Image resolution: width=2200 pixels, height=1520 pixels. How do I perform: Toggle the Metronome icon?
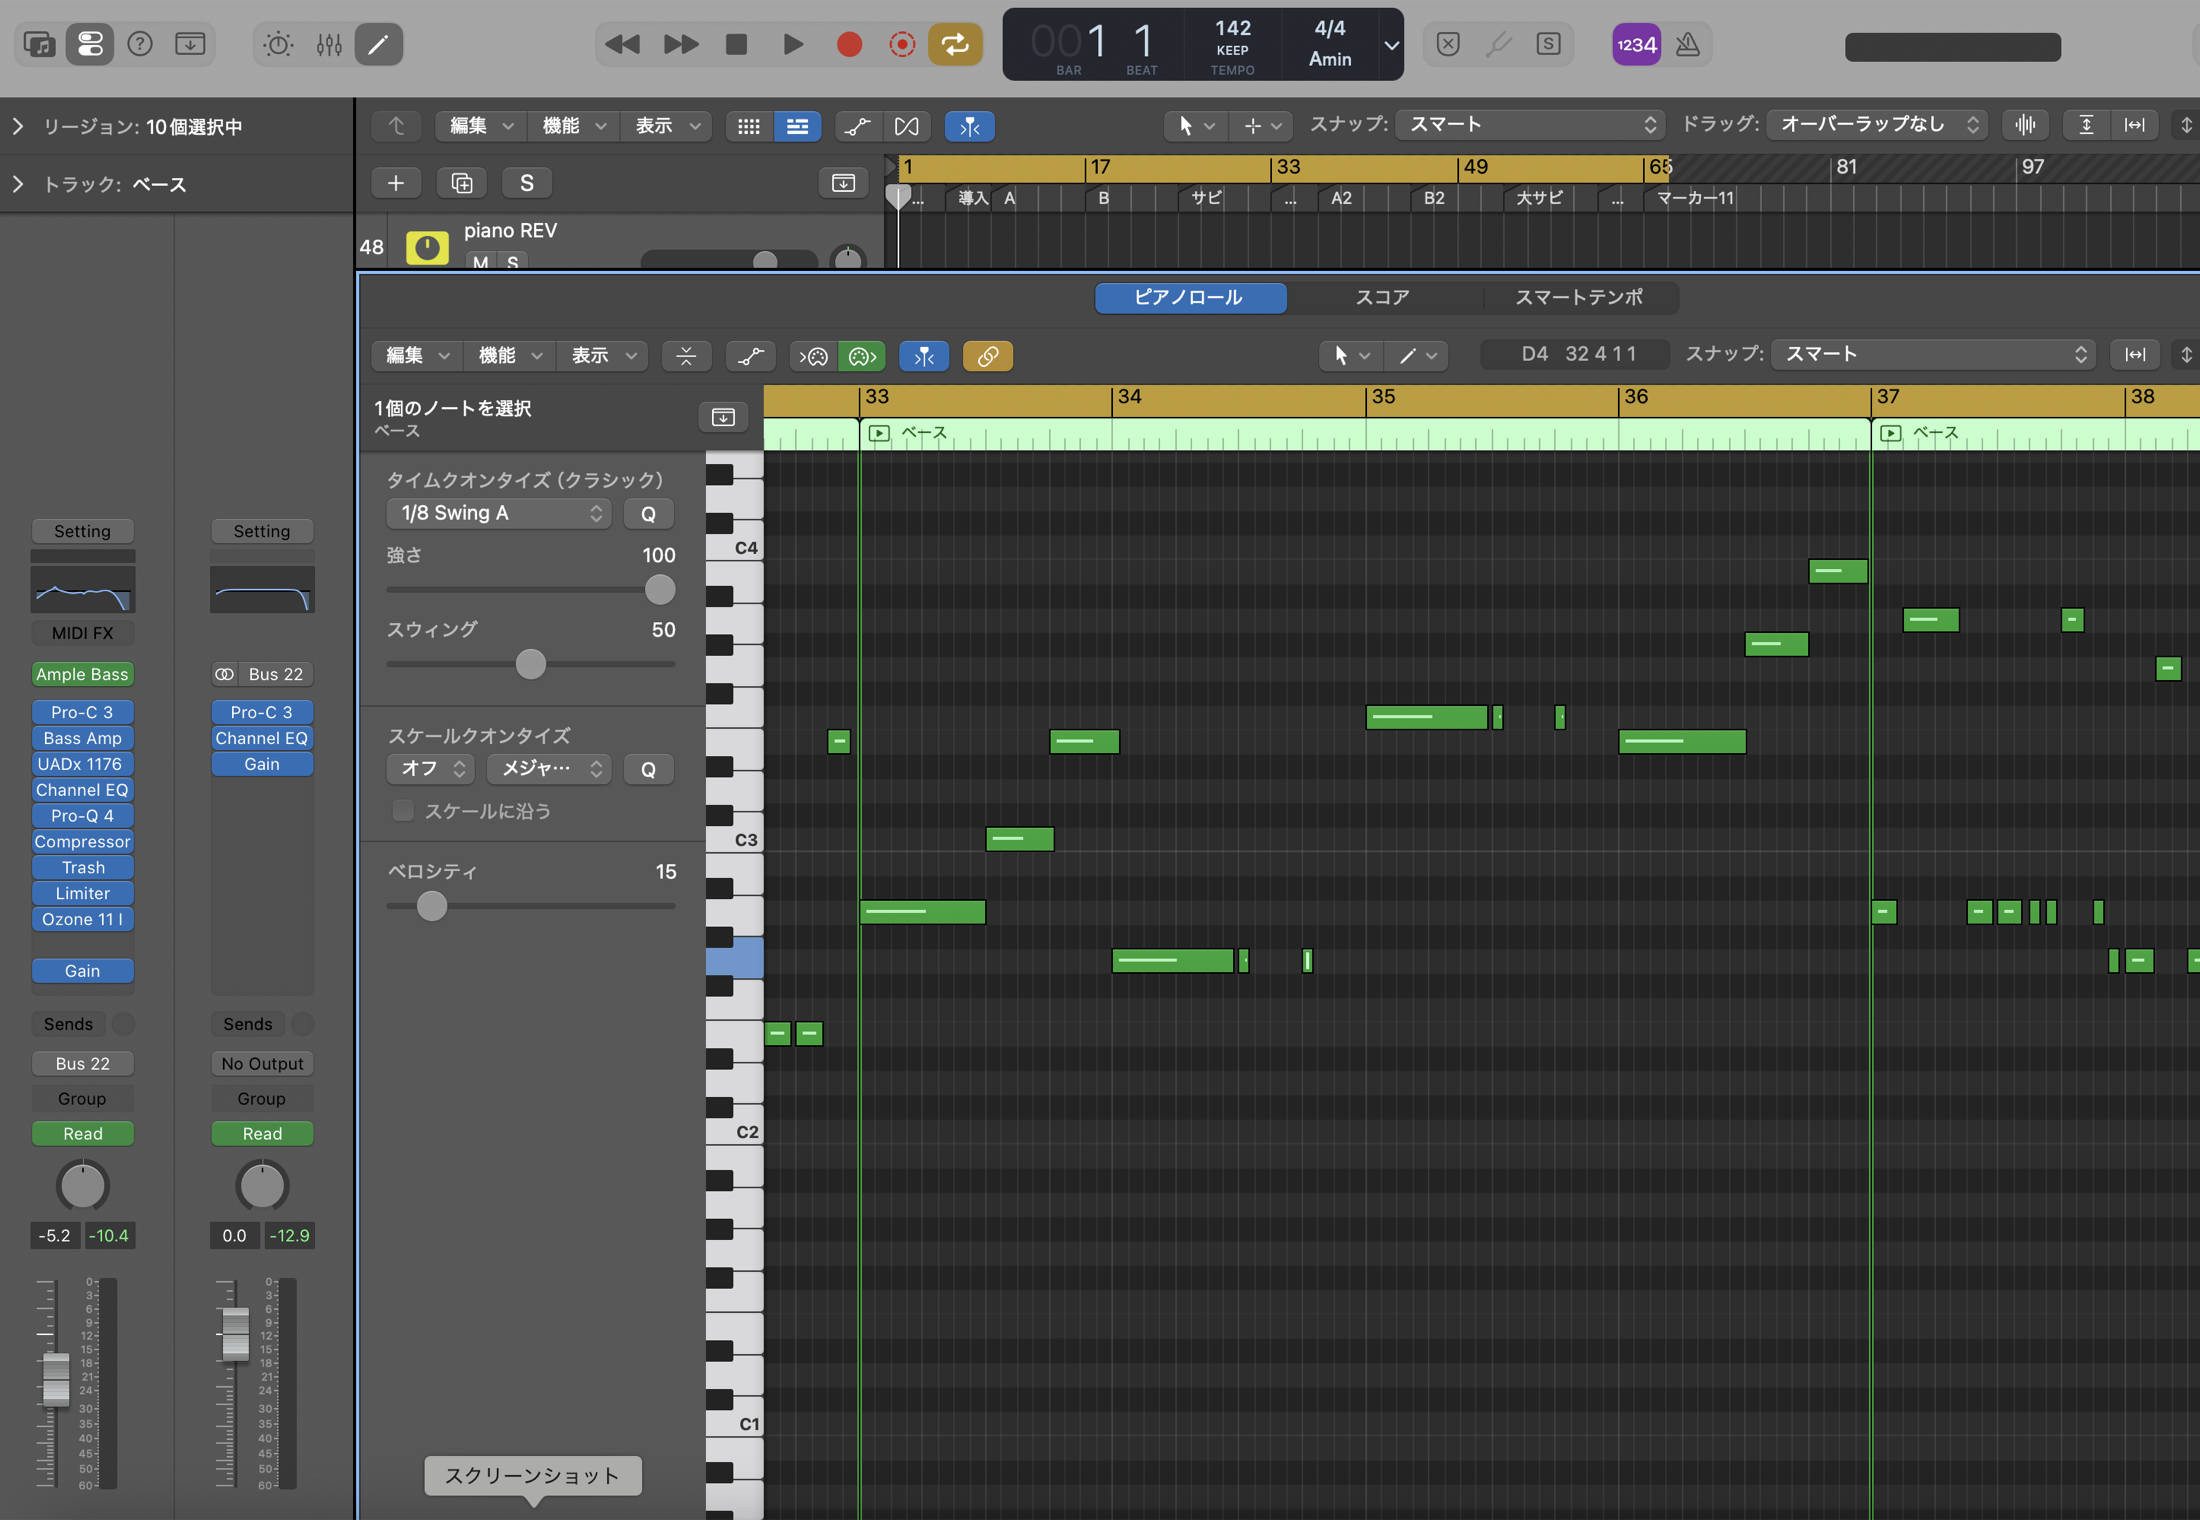[x=1688, y=44]
